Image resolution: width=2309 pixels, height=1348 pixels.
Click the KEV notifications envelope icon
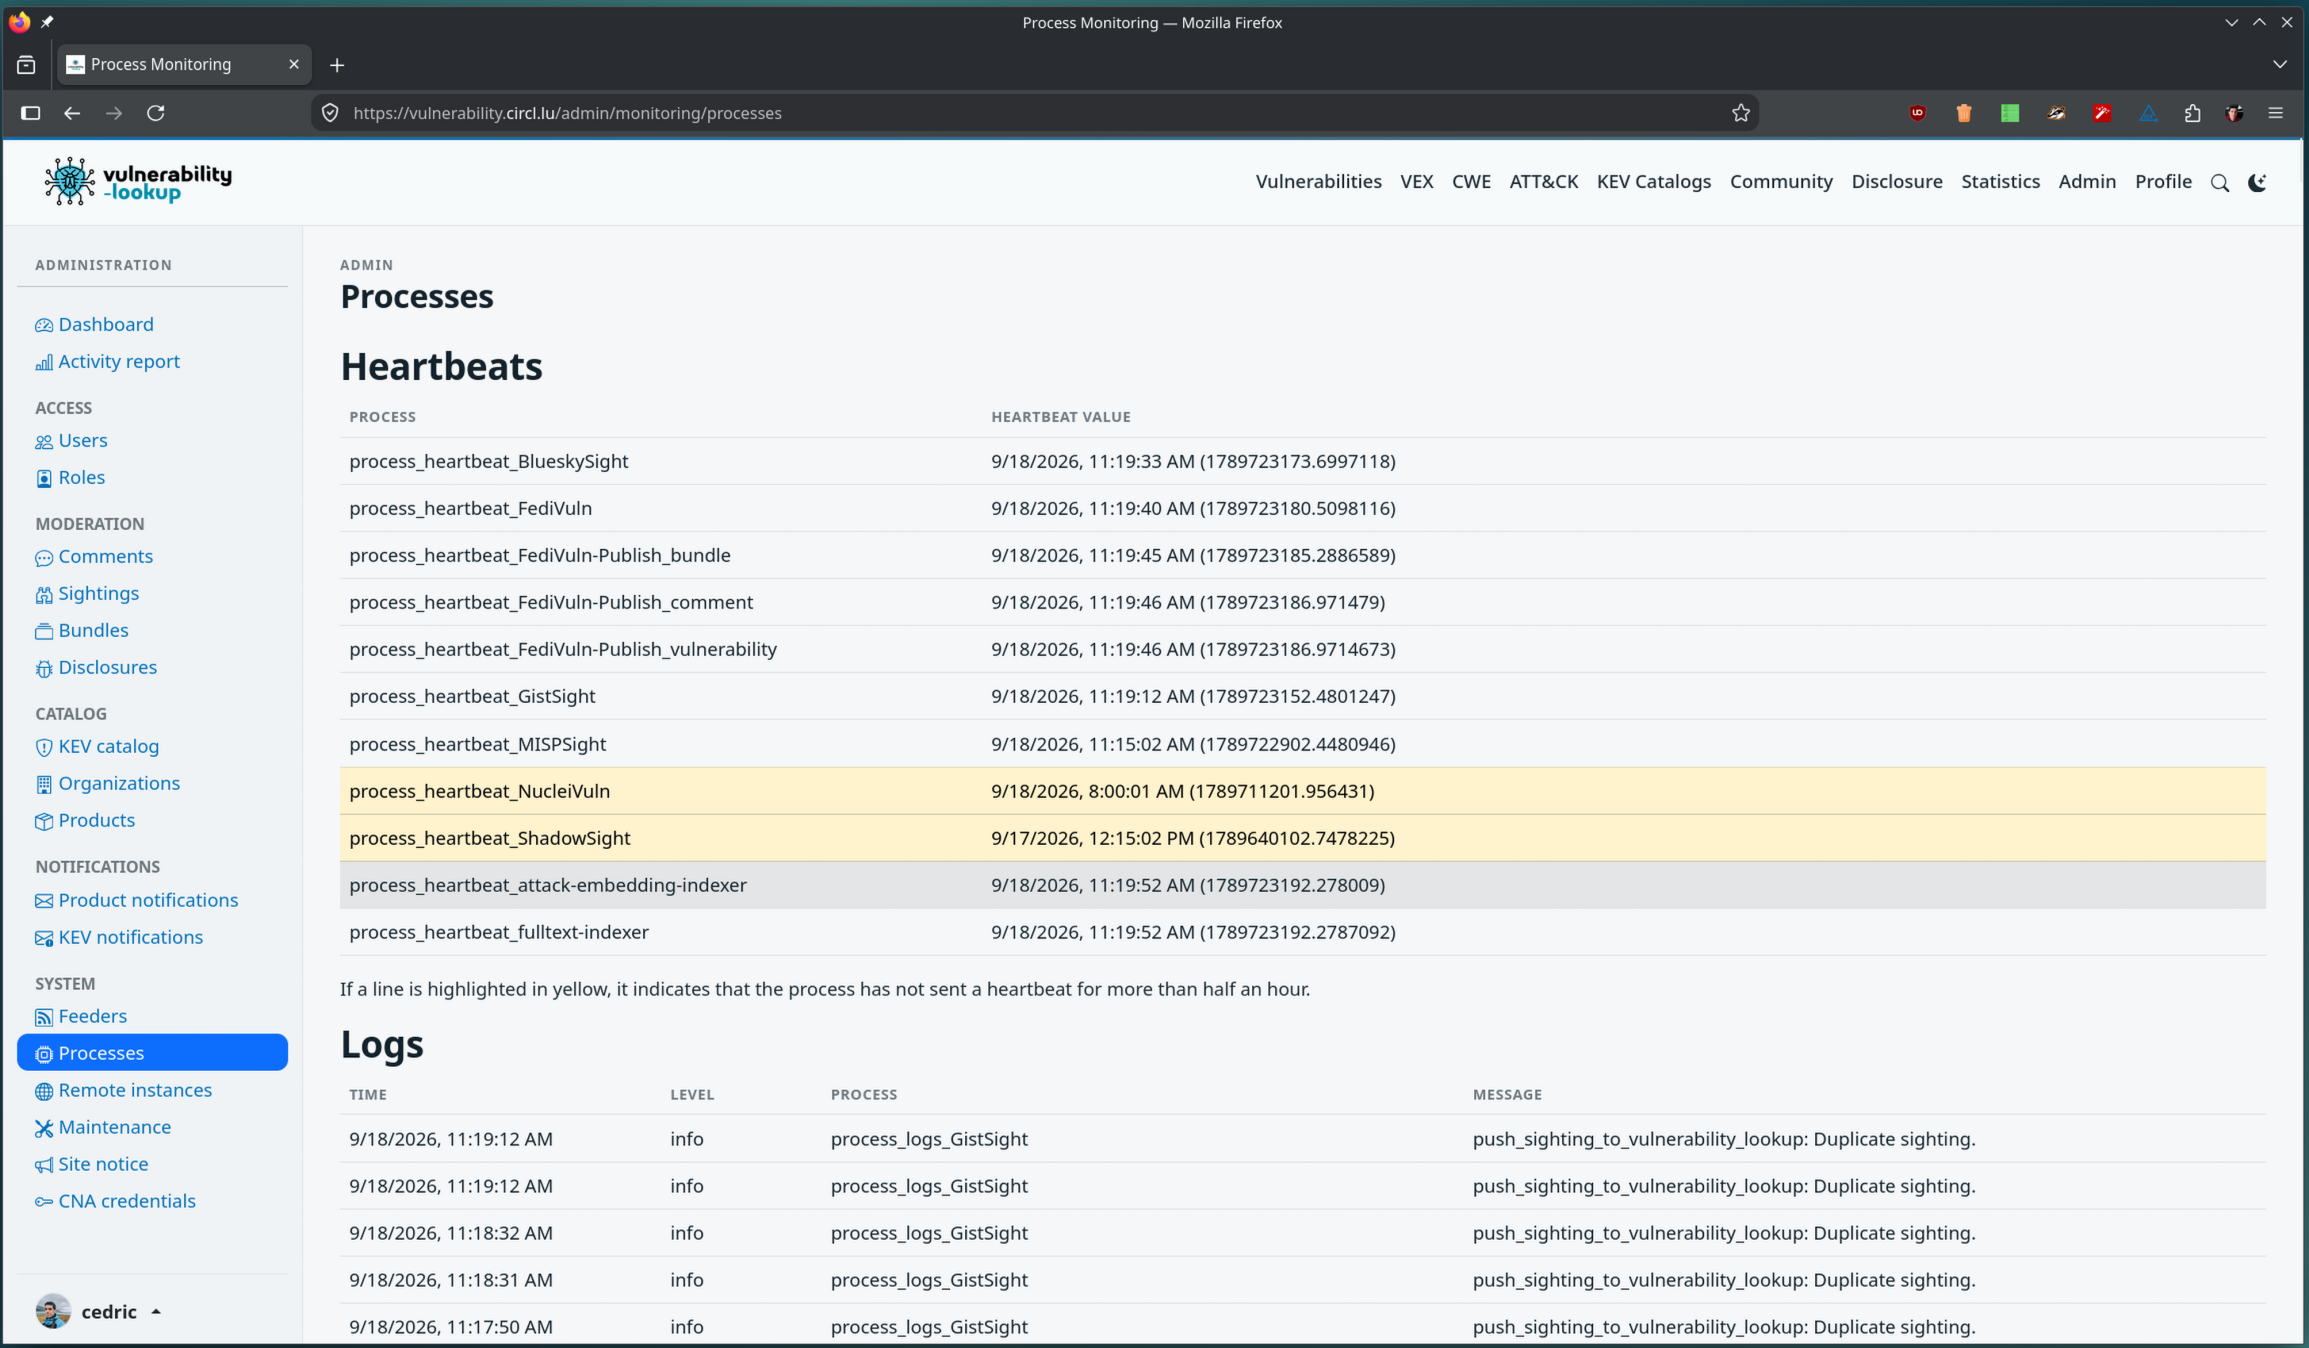click(x=44, y=938)
